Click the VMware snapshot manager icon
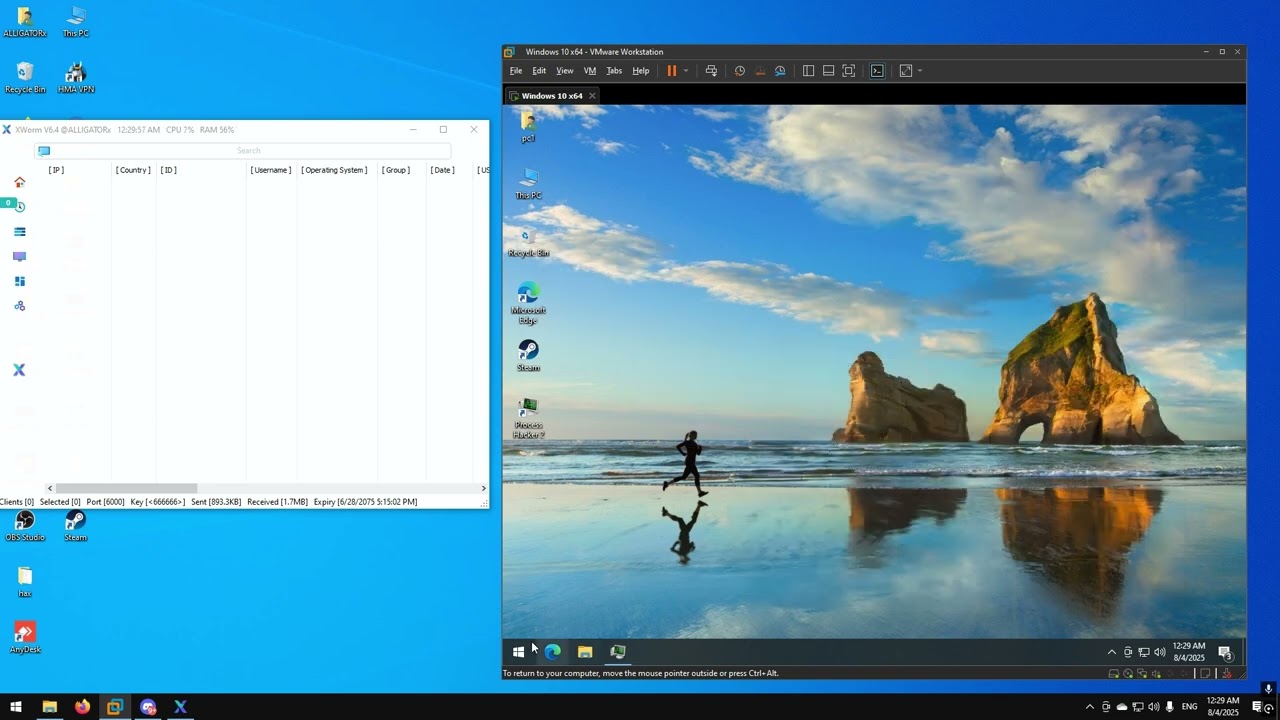Image resolution: width=1280 pixels, height=720 pixels. (x=780, y=71)
